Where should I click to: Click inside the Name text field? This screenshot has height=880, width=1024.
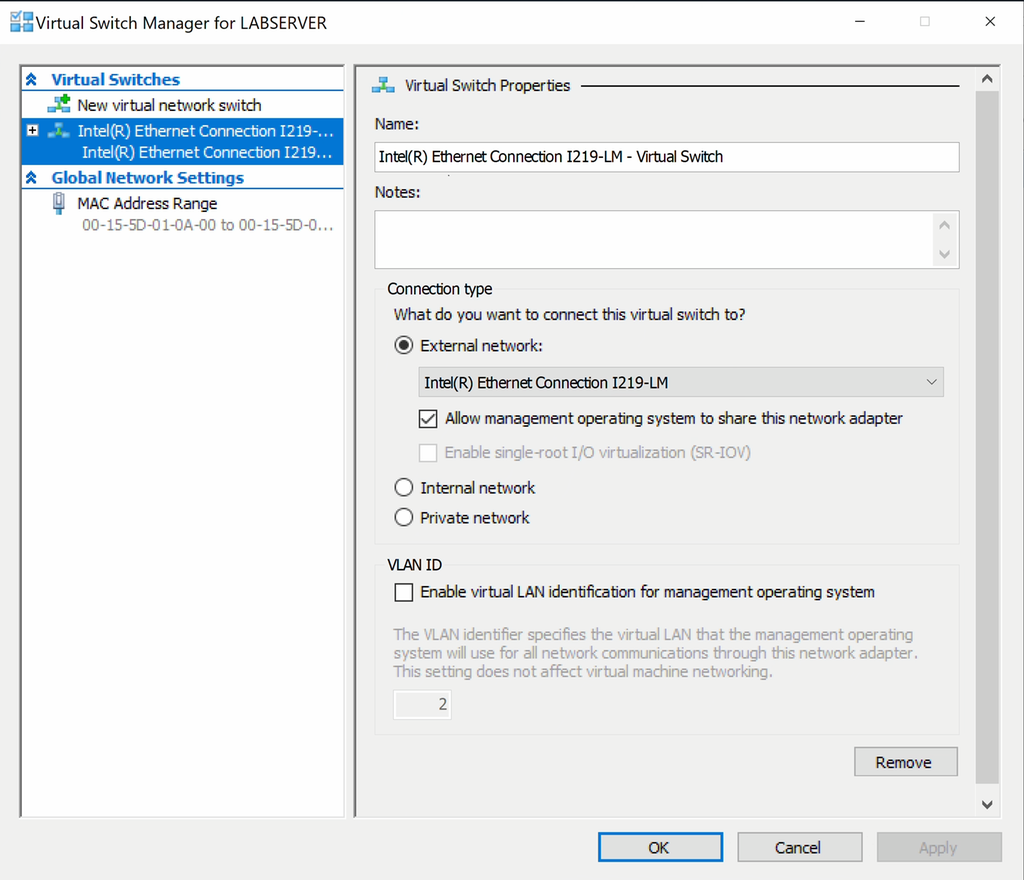[666, 157]
